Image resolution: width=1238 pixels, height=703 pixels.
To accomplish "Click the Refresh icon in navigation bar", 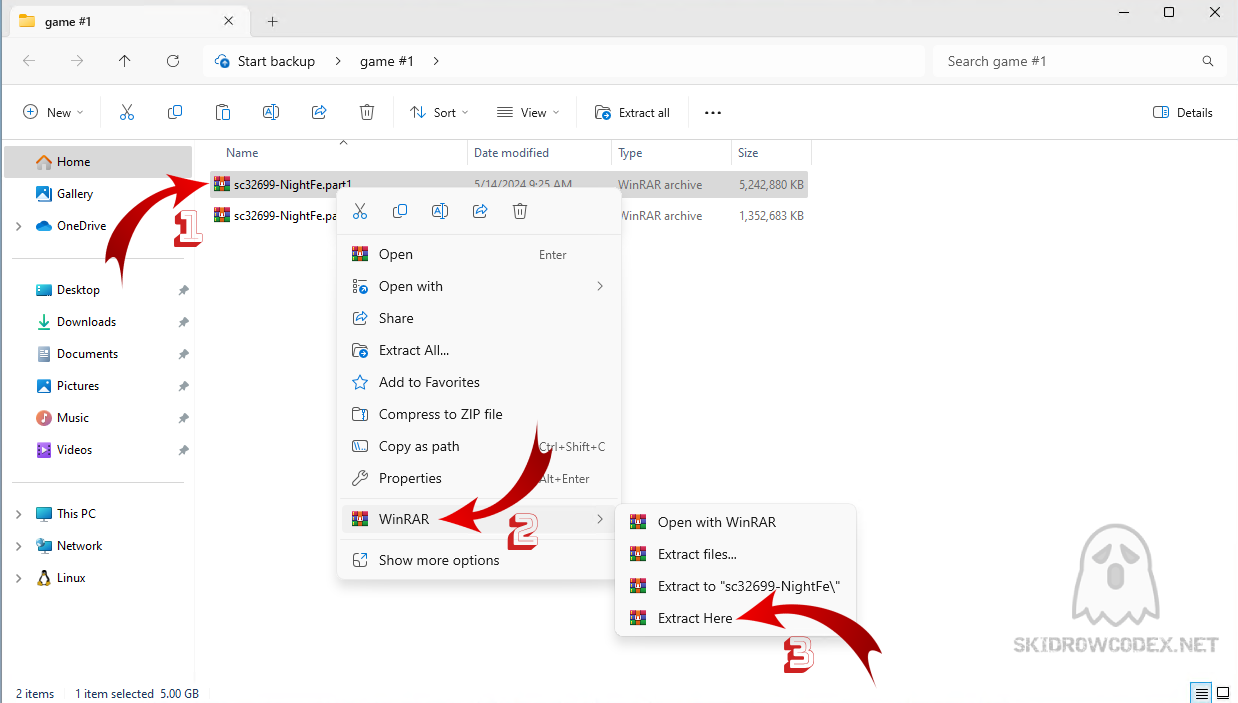I will click(173, 61).
